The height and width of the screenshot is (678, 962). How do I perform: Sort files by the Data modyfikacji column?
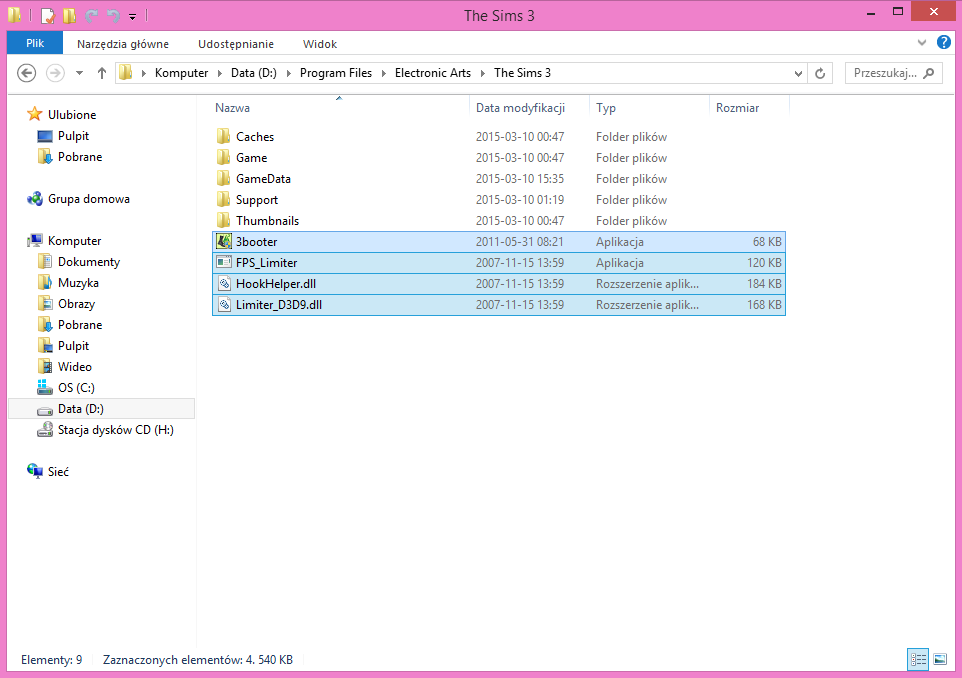(520, 108)
